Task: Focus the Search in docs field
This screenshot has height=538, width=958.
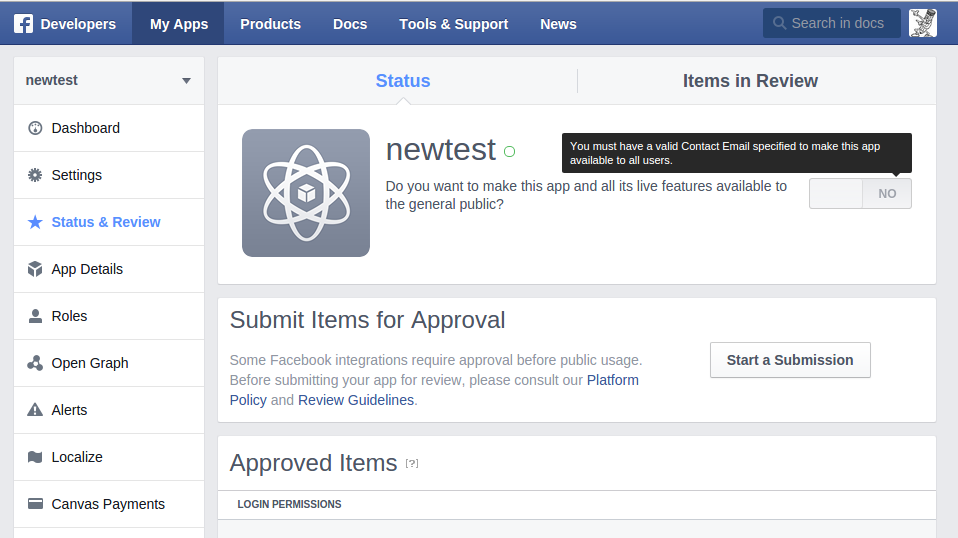Action: [832, 23]
